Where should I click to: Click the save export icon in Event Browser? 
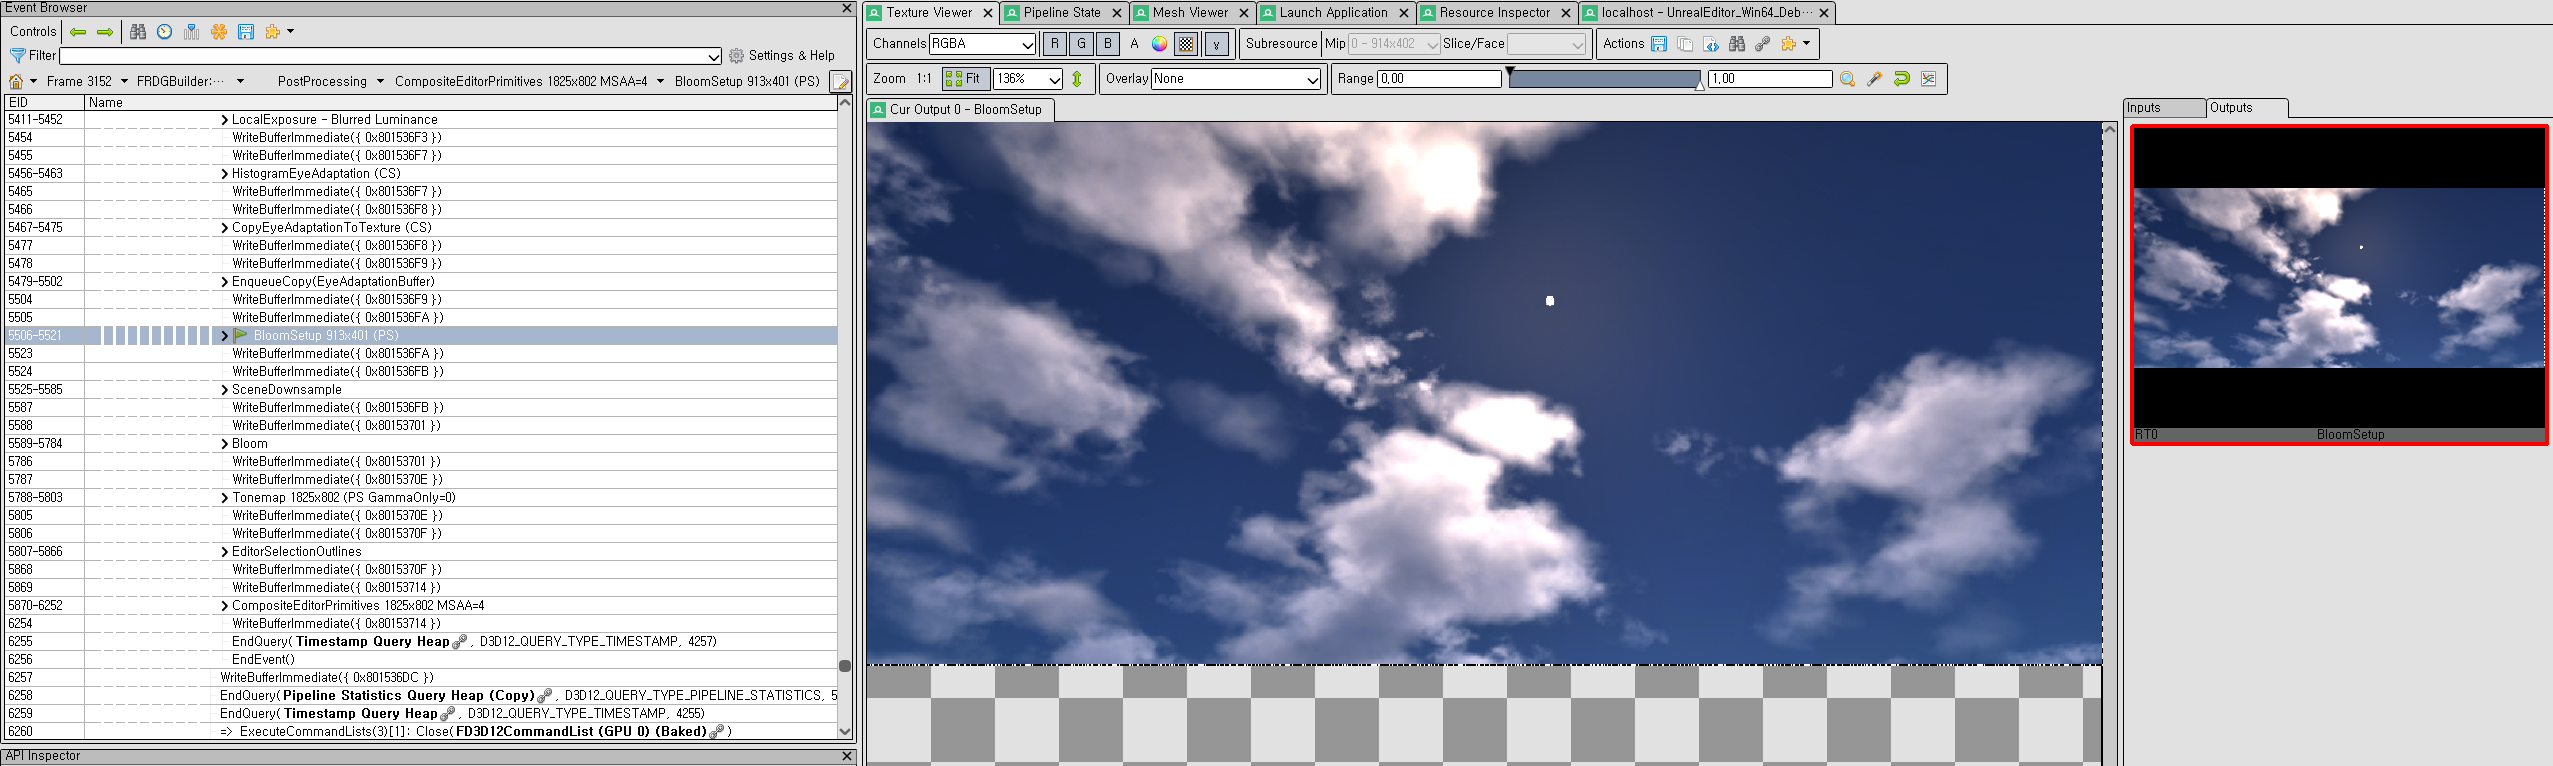(x=246, y=32)
